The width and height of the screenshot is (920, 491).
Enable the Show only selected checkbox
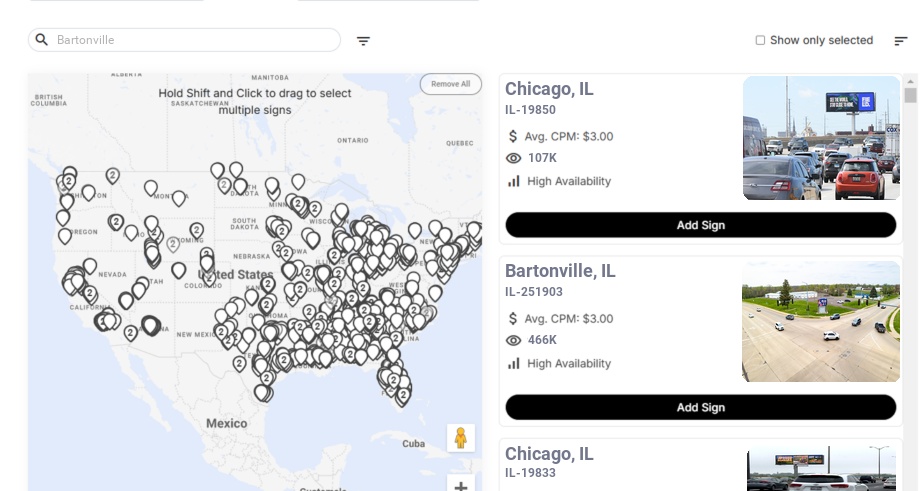point(760,40)
